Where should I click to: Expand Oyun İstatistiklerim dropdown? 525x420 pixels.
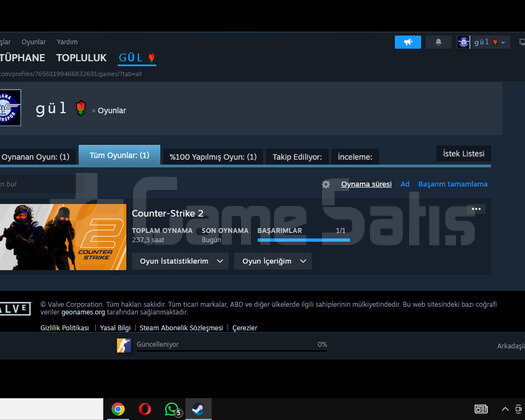pyautogui.click(x=181, y=261)
